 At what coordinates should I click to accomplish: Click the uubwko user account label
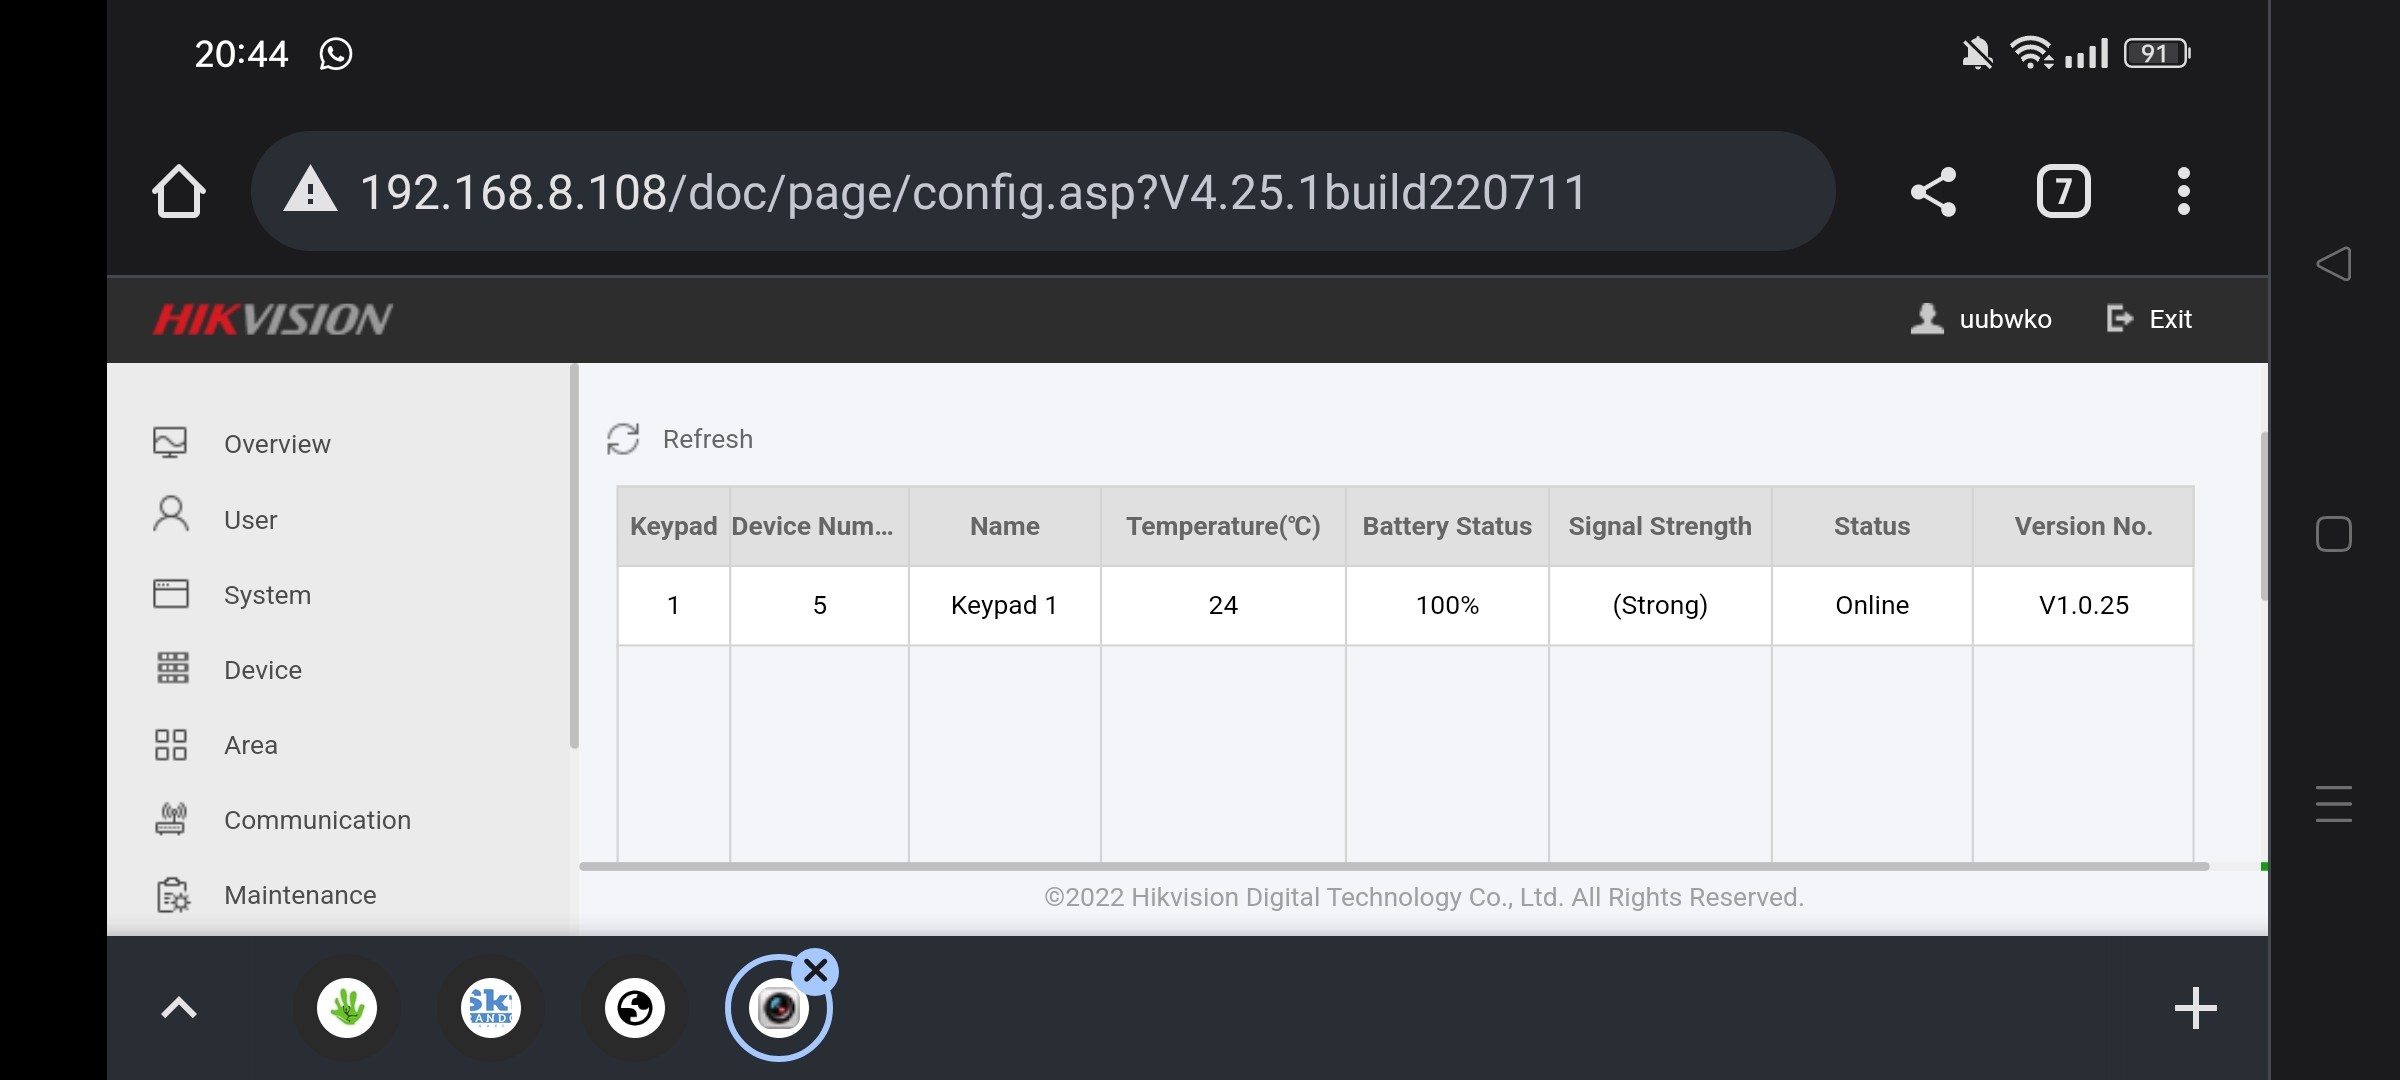(2004, 318)
